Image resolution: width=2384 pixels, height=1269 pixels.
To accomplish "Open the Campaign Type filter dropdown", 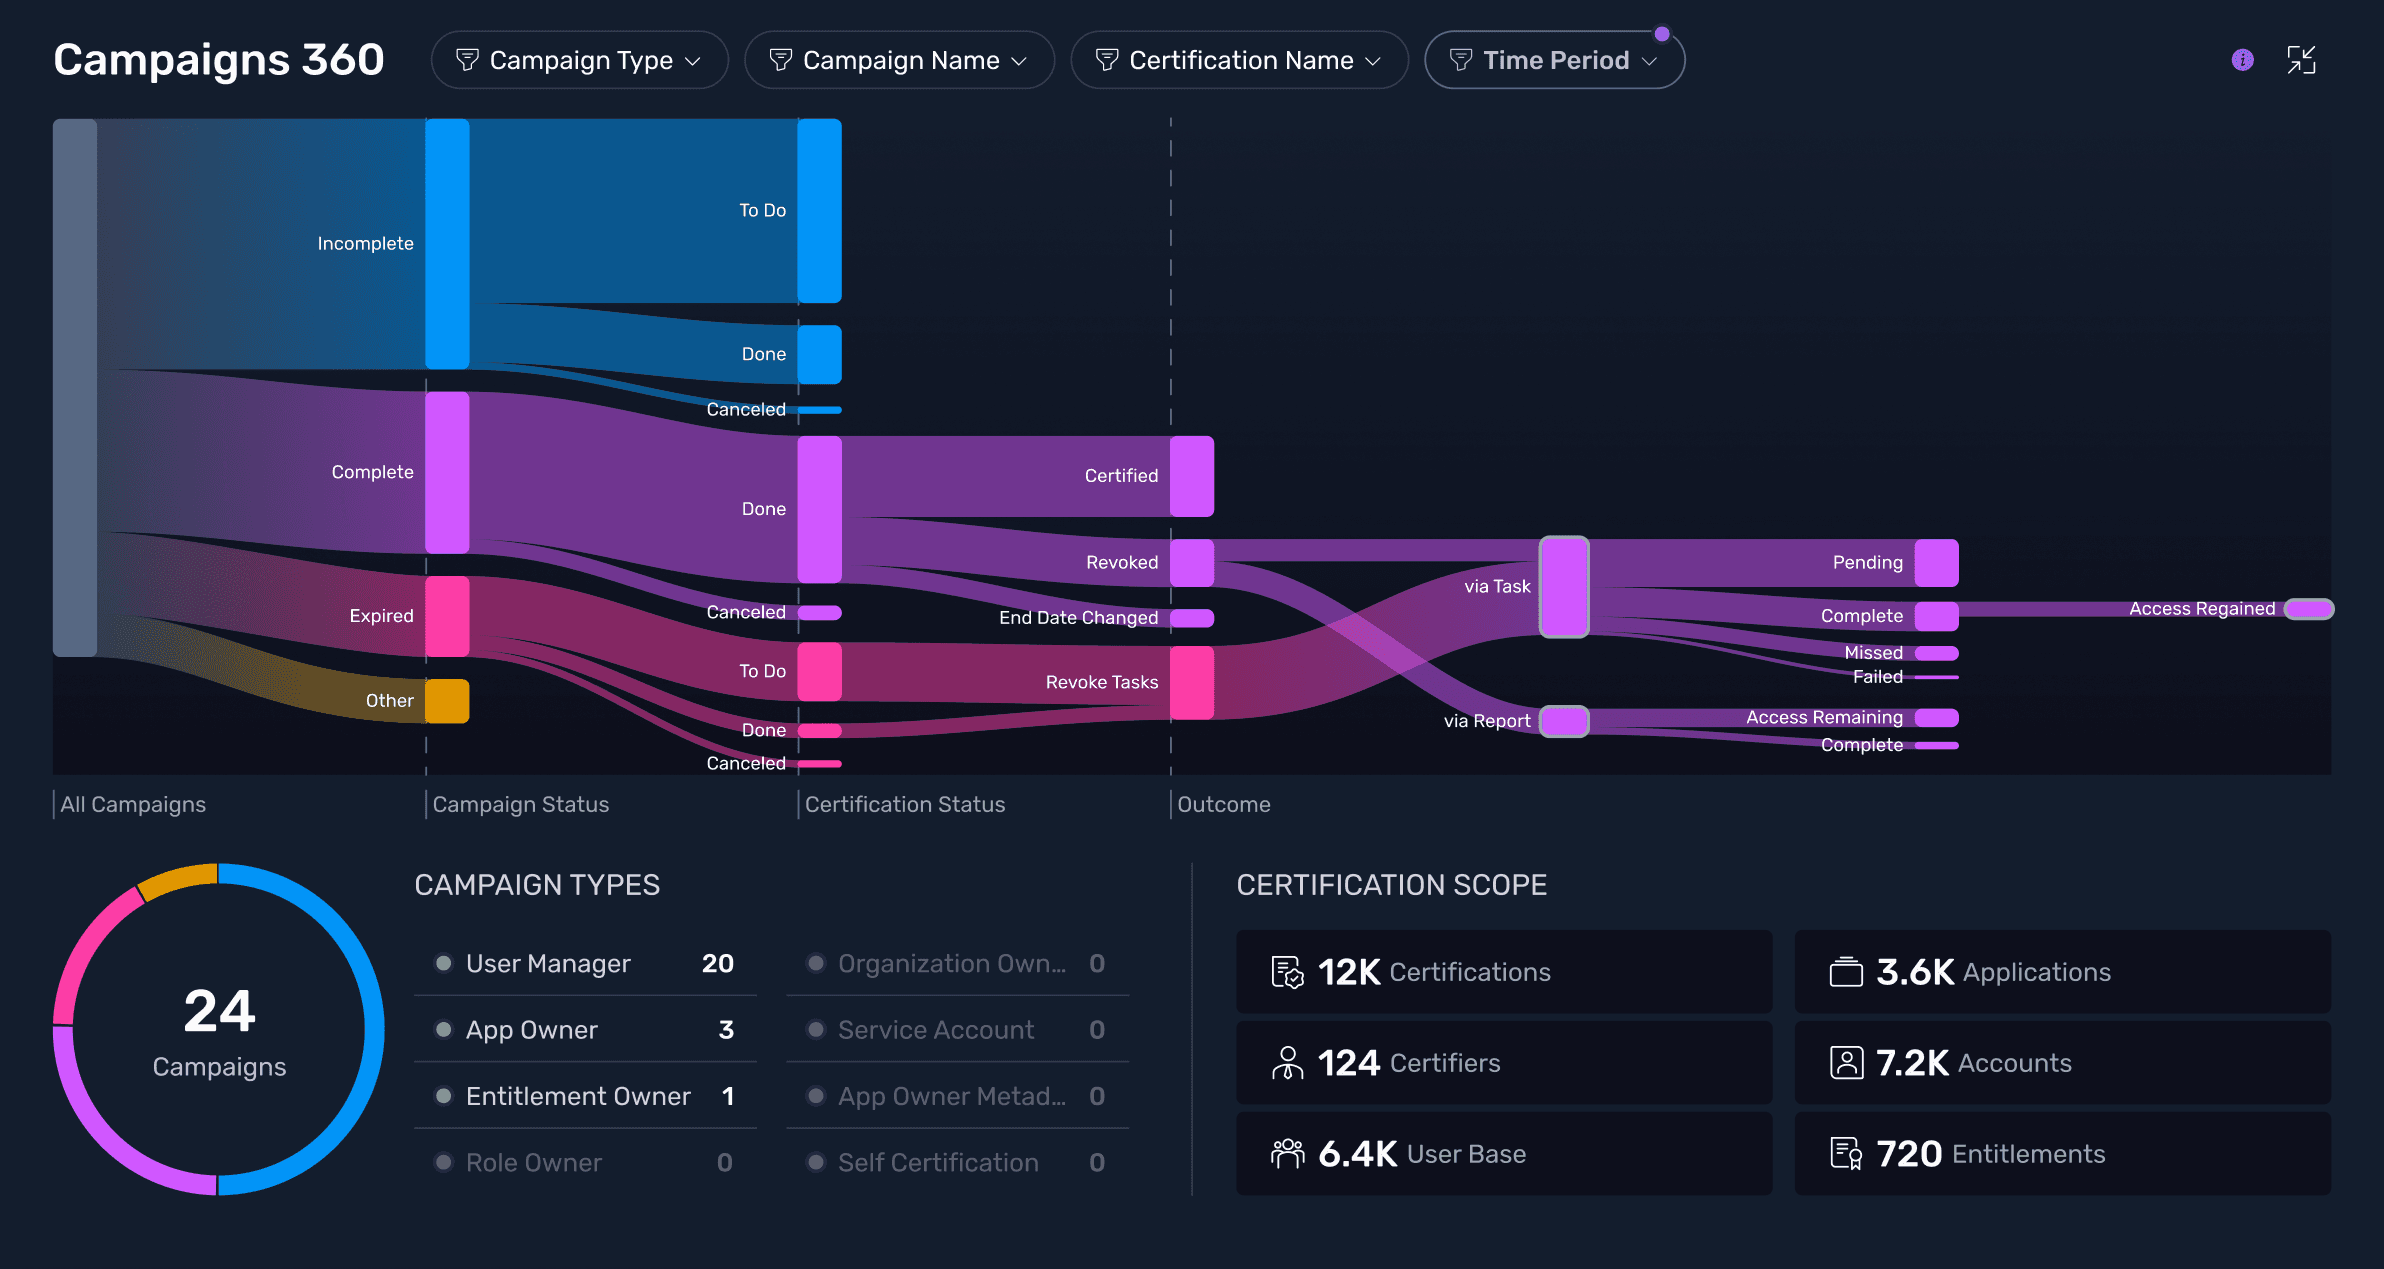I will pos(579,60).
